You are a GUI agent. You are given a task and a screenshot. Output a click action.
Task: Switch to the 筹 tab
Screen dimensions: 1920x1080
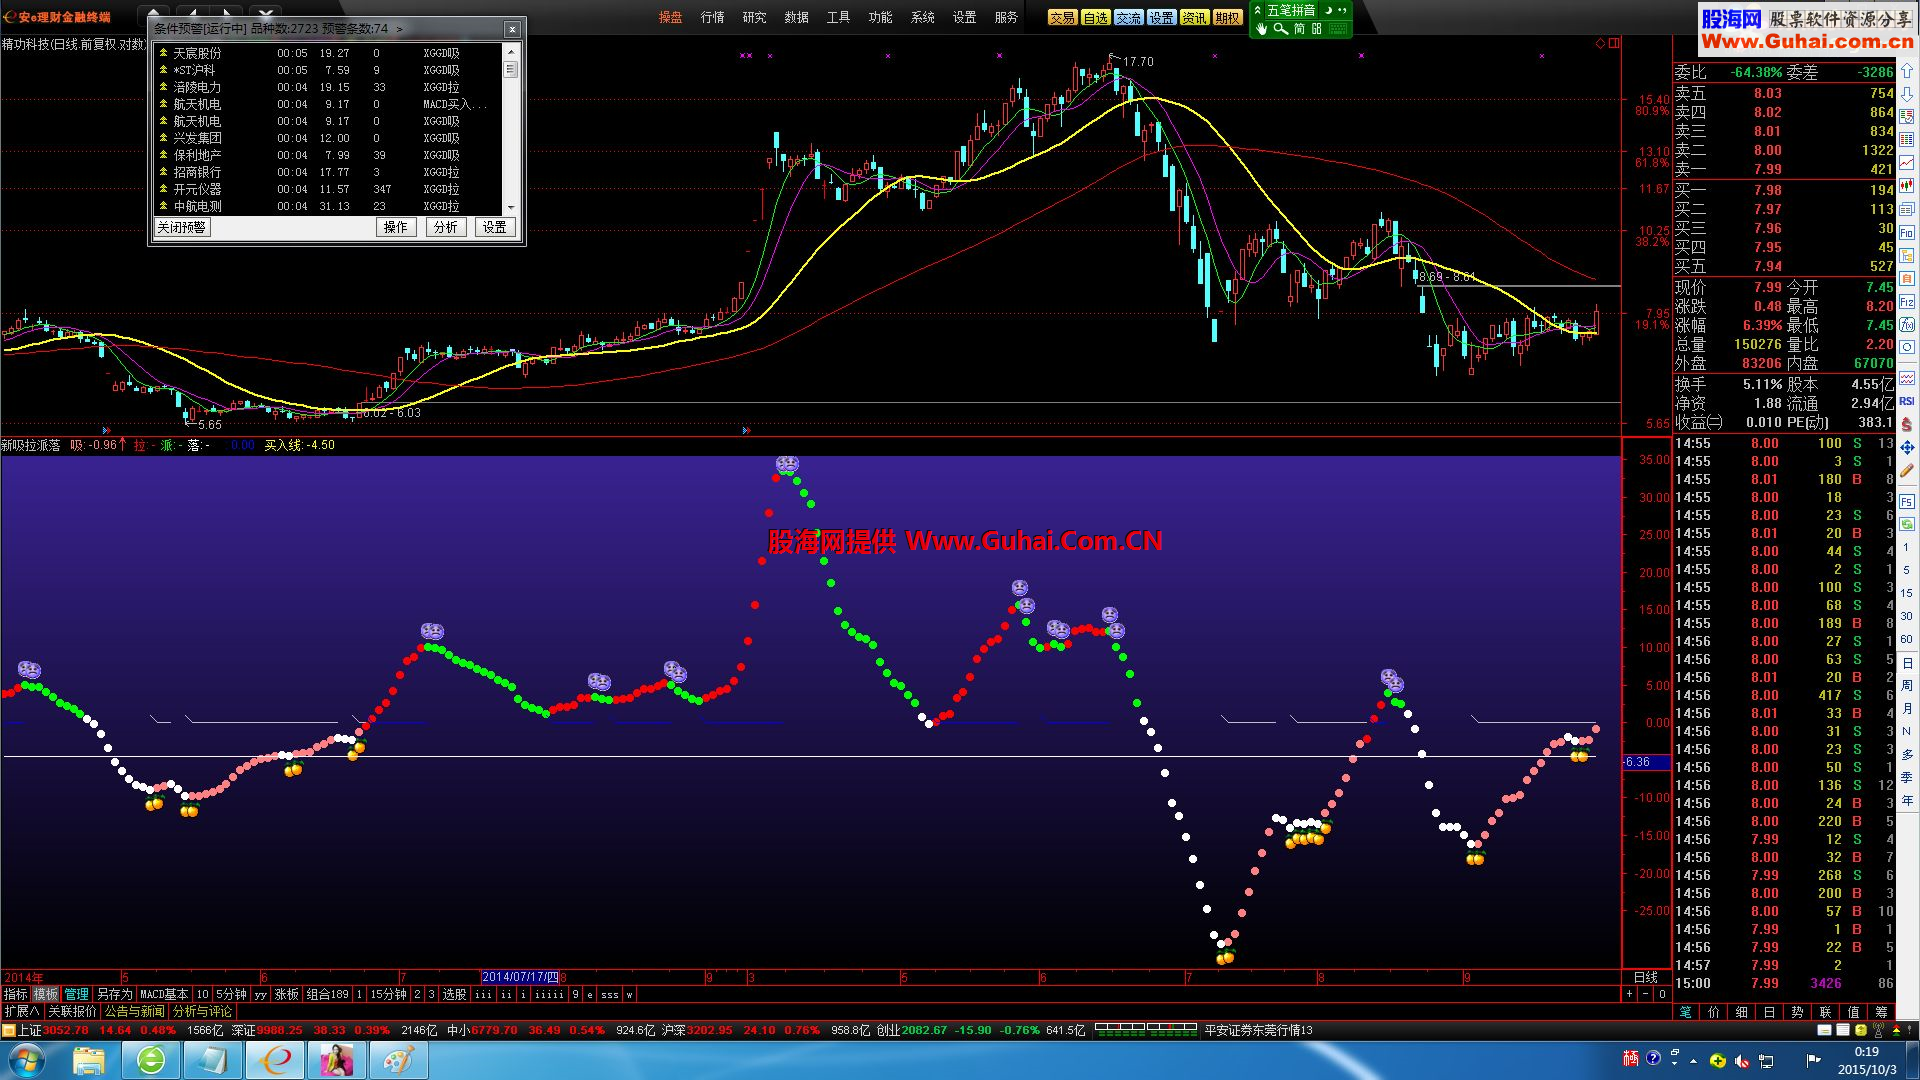(1881, 1012)
